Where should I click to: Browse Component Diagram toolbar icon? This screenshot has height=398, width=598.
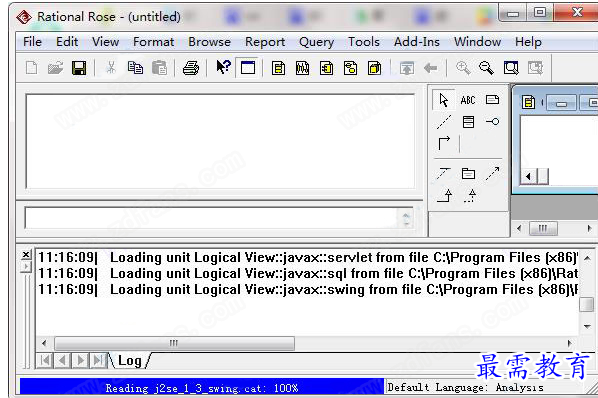coord(326,68)
